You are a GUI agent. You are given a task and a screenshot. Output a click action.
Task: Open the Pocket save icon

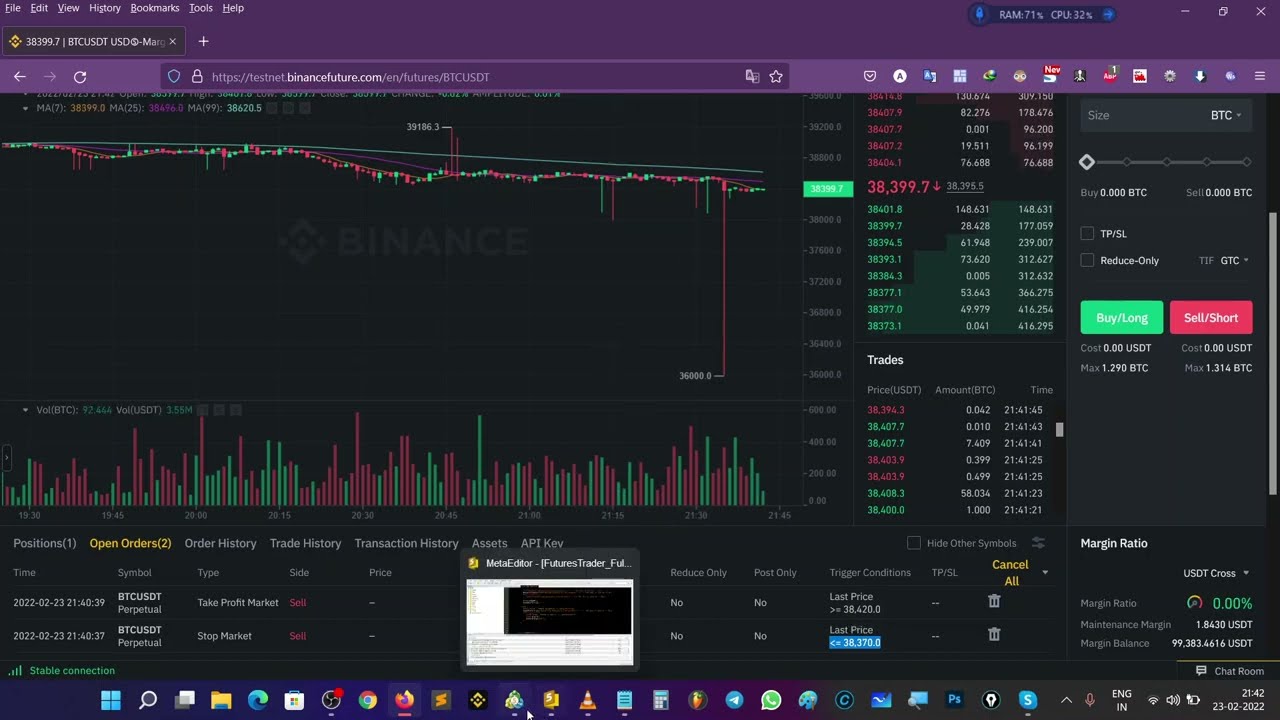[x=870, y=76]
